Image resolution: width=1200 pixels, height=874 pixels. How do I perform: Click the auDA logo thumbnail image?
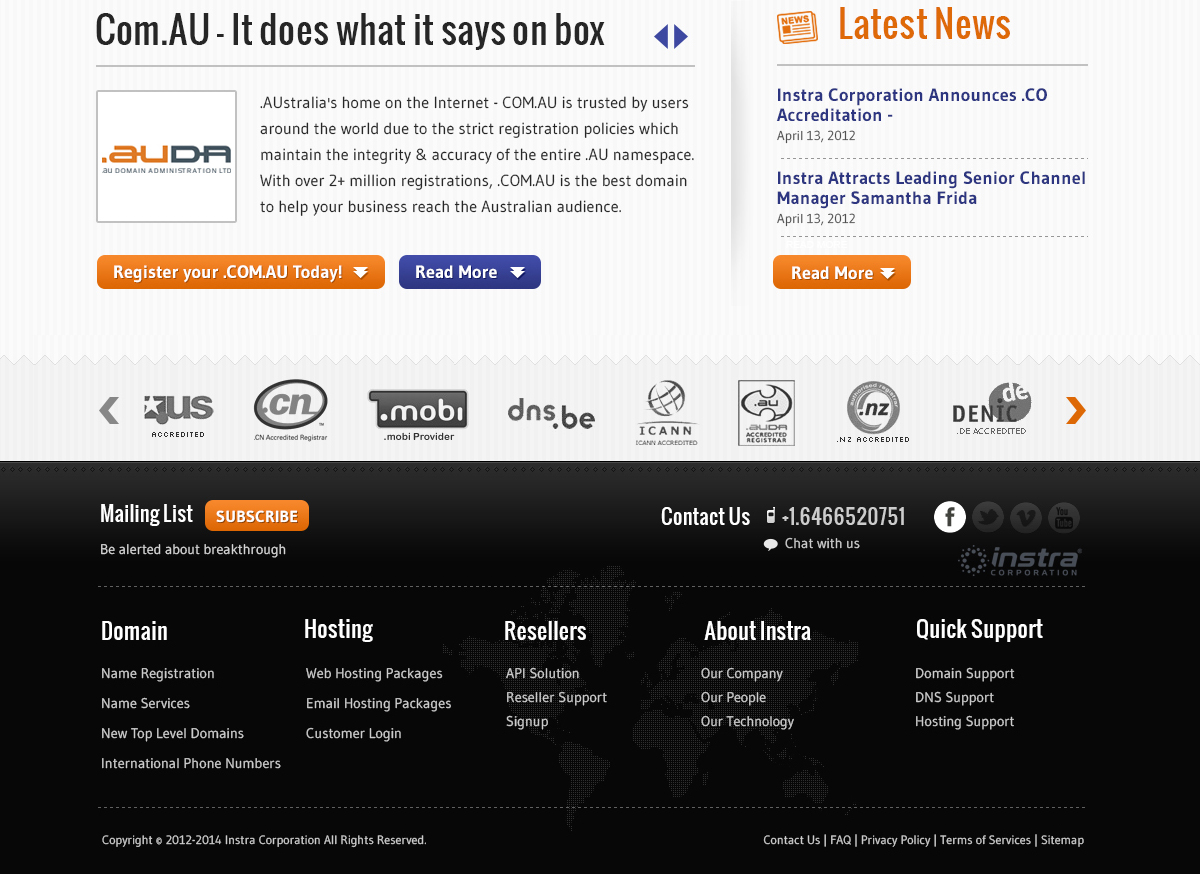coord(166,157)
